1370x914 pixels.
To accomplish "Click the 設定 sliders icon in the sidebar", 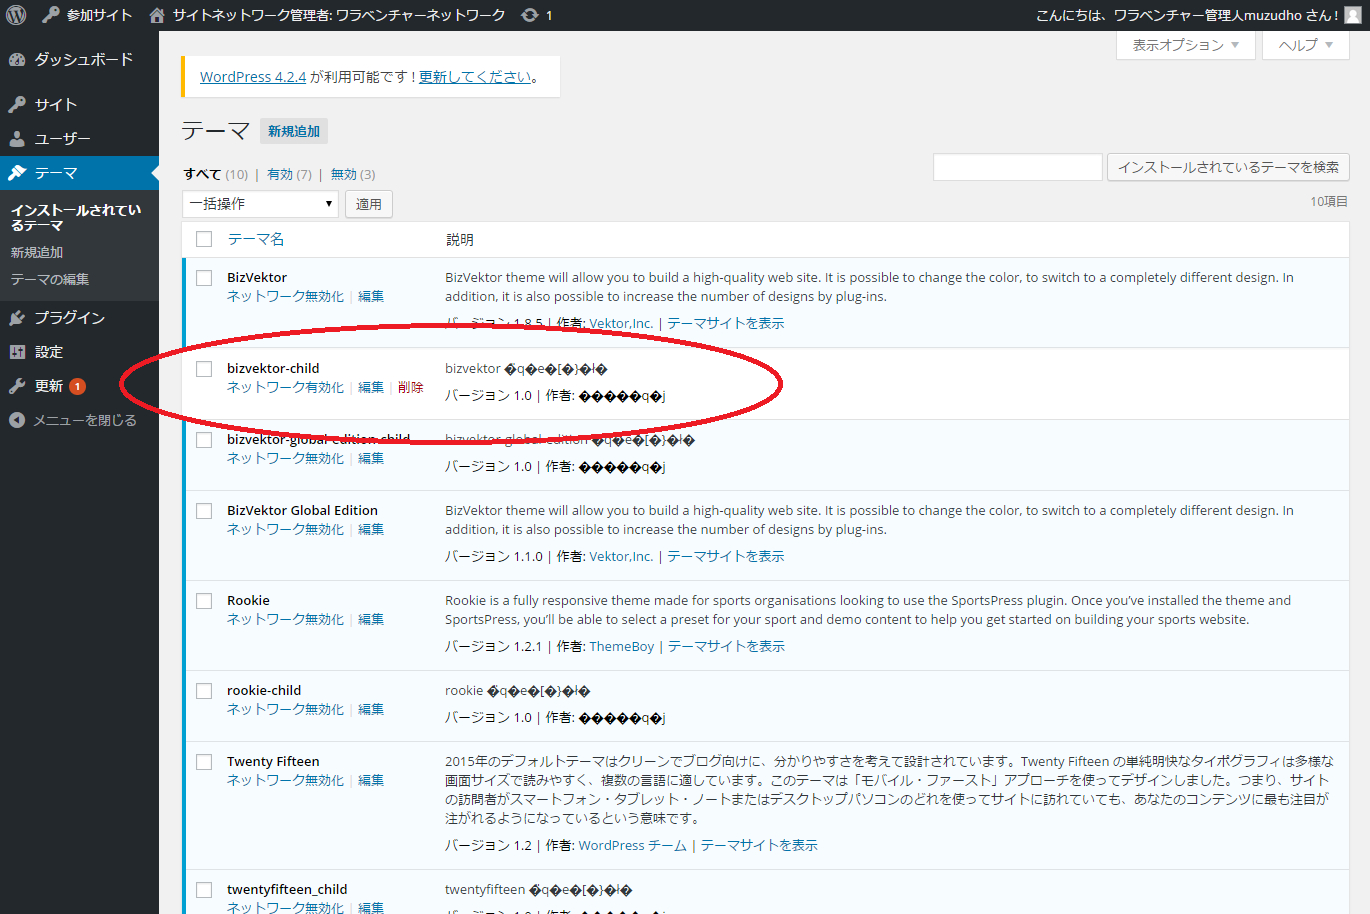I will pyautogui.click(x=17, y=352).
